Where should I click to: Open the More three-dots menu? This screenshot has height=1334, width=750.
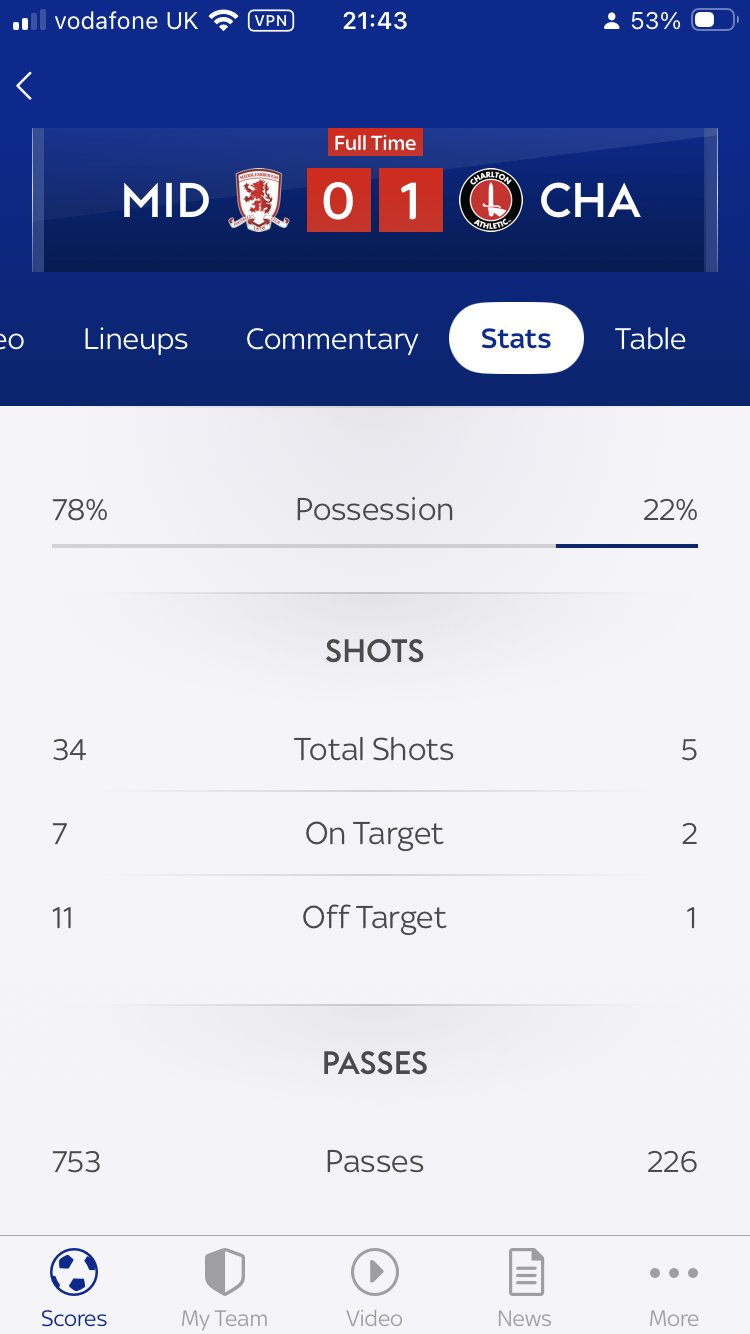pos(674,1273)
